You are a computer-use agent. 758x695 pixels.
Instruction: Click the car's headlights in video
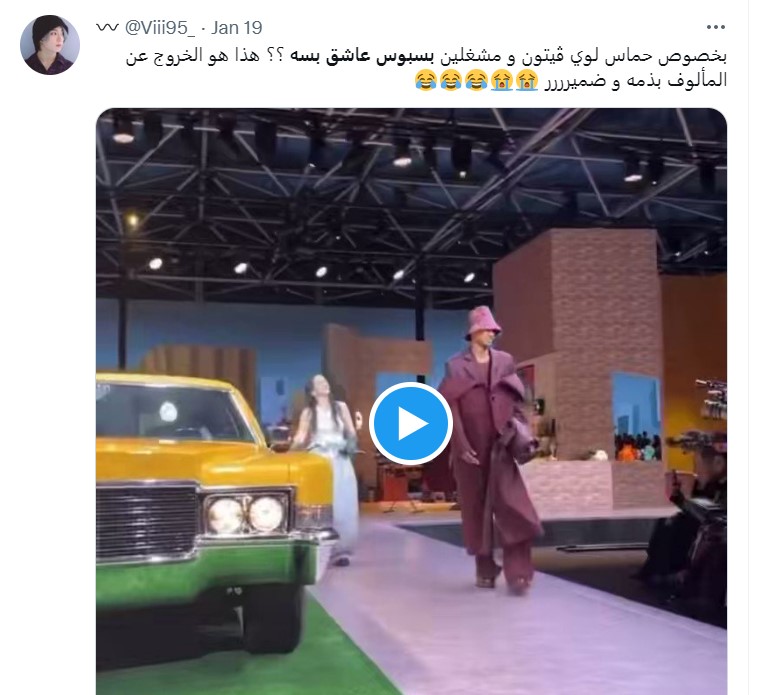(x=247, y=514)
